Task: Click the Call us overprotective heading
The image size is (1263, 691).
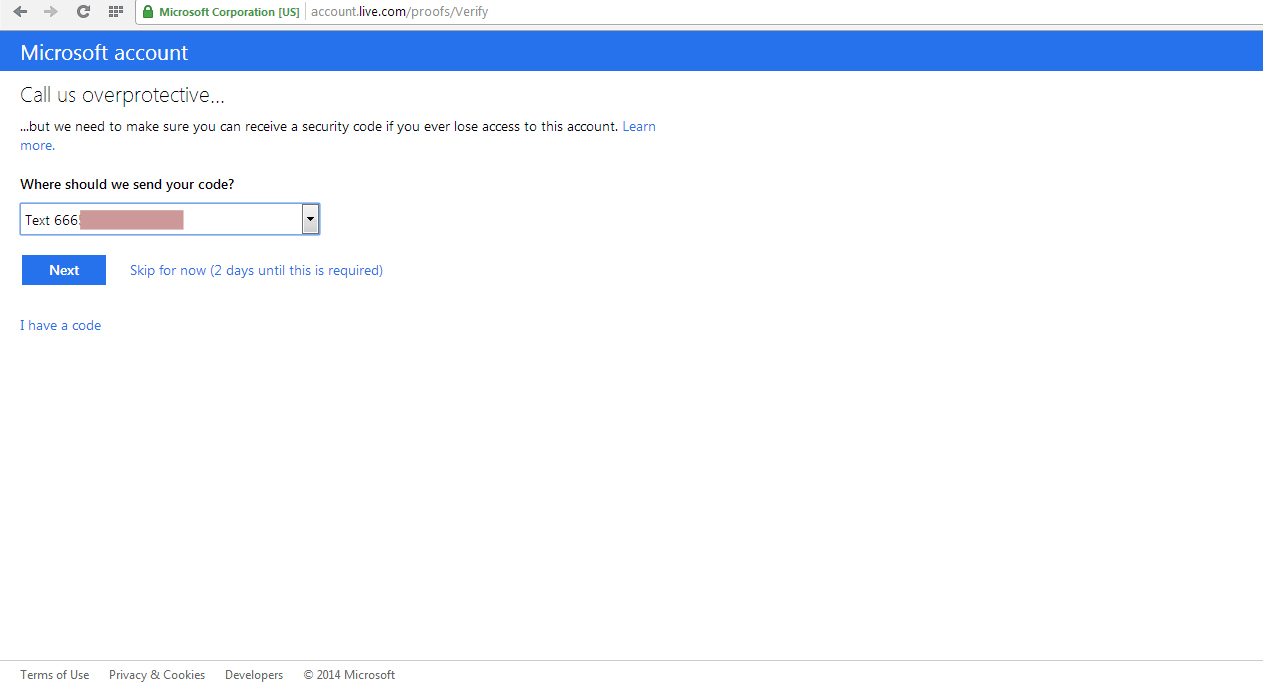Action: pos(122,96)
